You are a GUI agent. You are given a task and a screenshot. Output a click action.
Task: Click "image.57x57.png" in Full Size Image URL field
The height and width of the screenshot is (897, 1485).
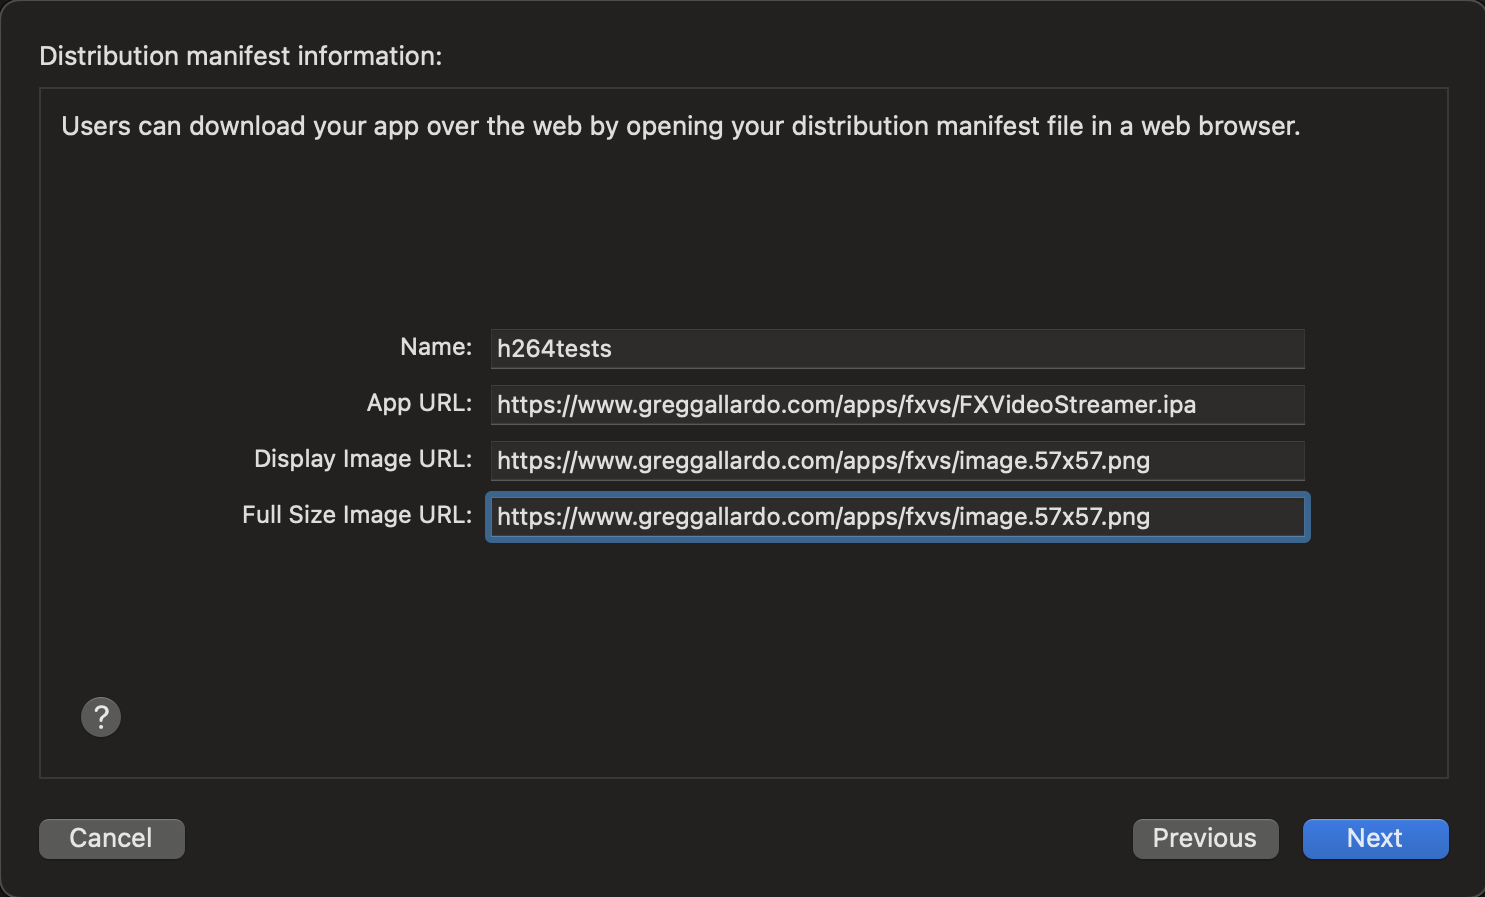pyautogui.click(x=1054, y=517)
